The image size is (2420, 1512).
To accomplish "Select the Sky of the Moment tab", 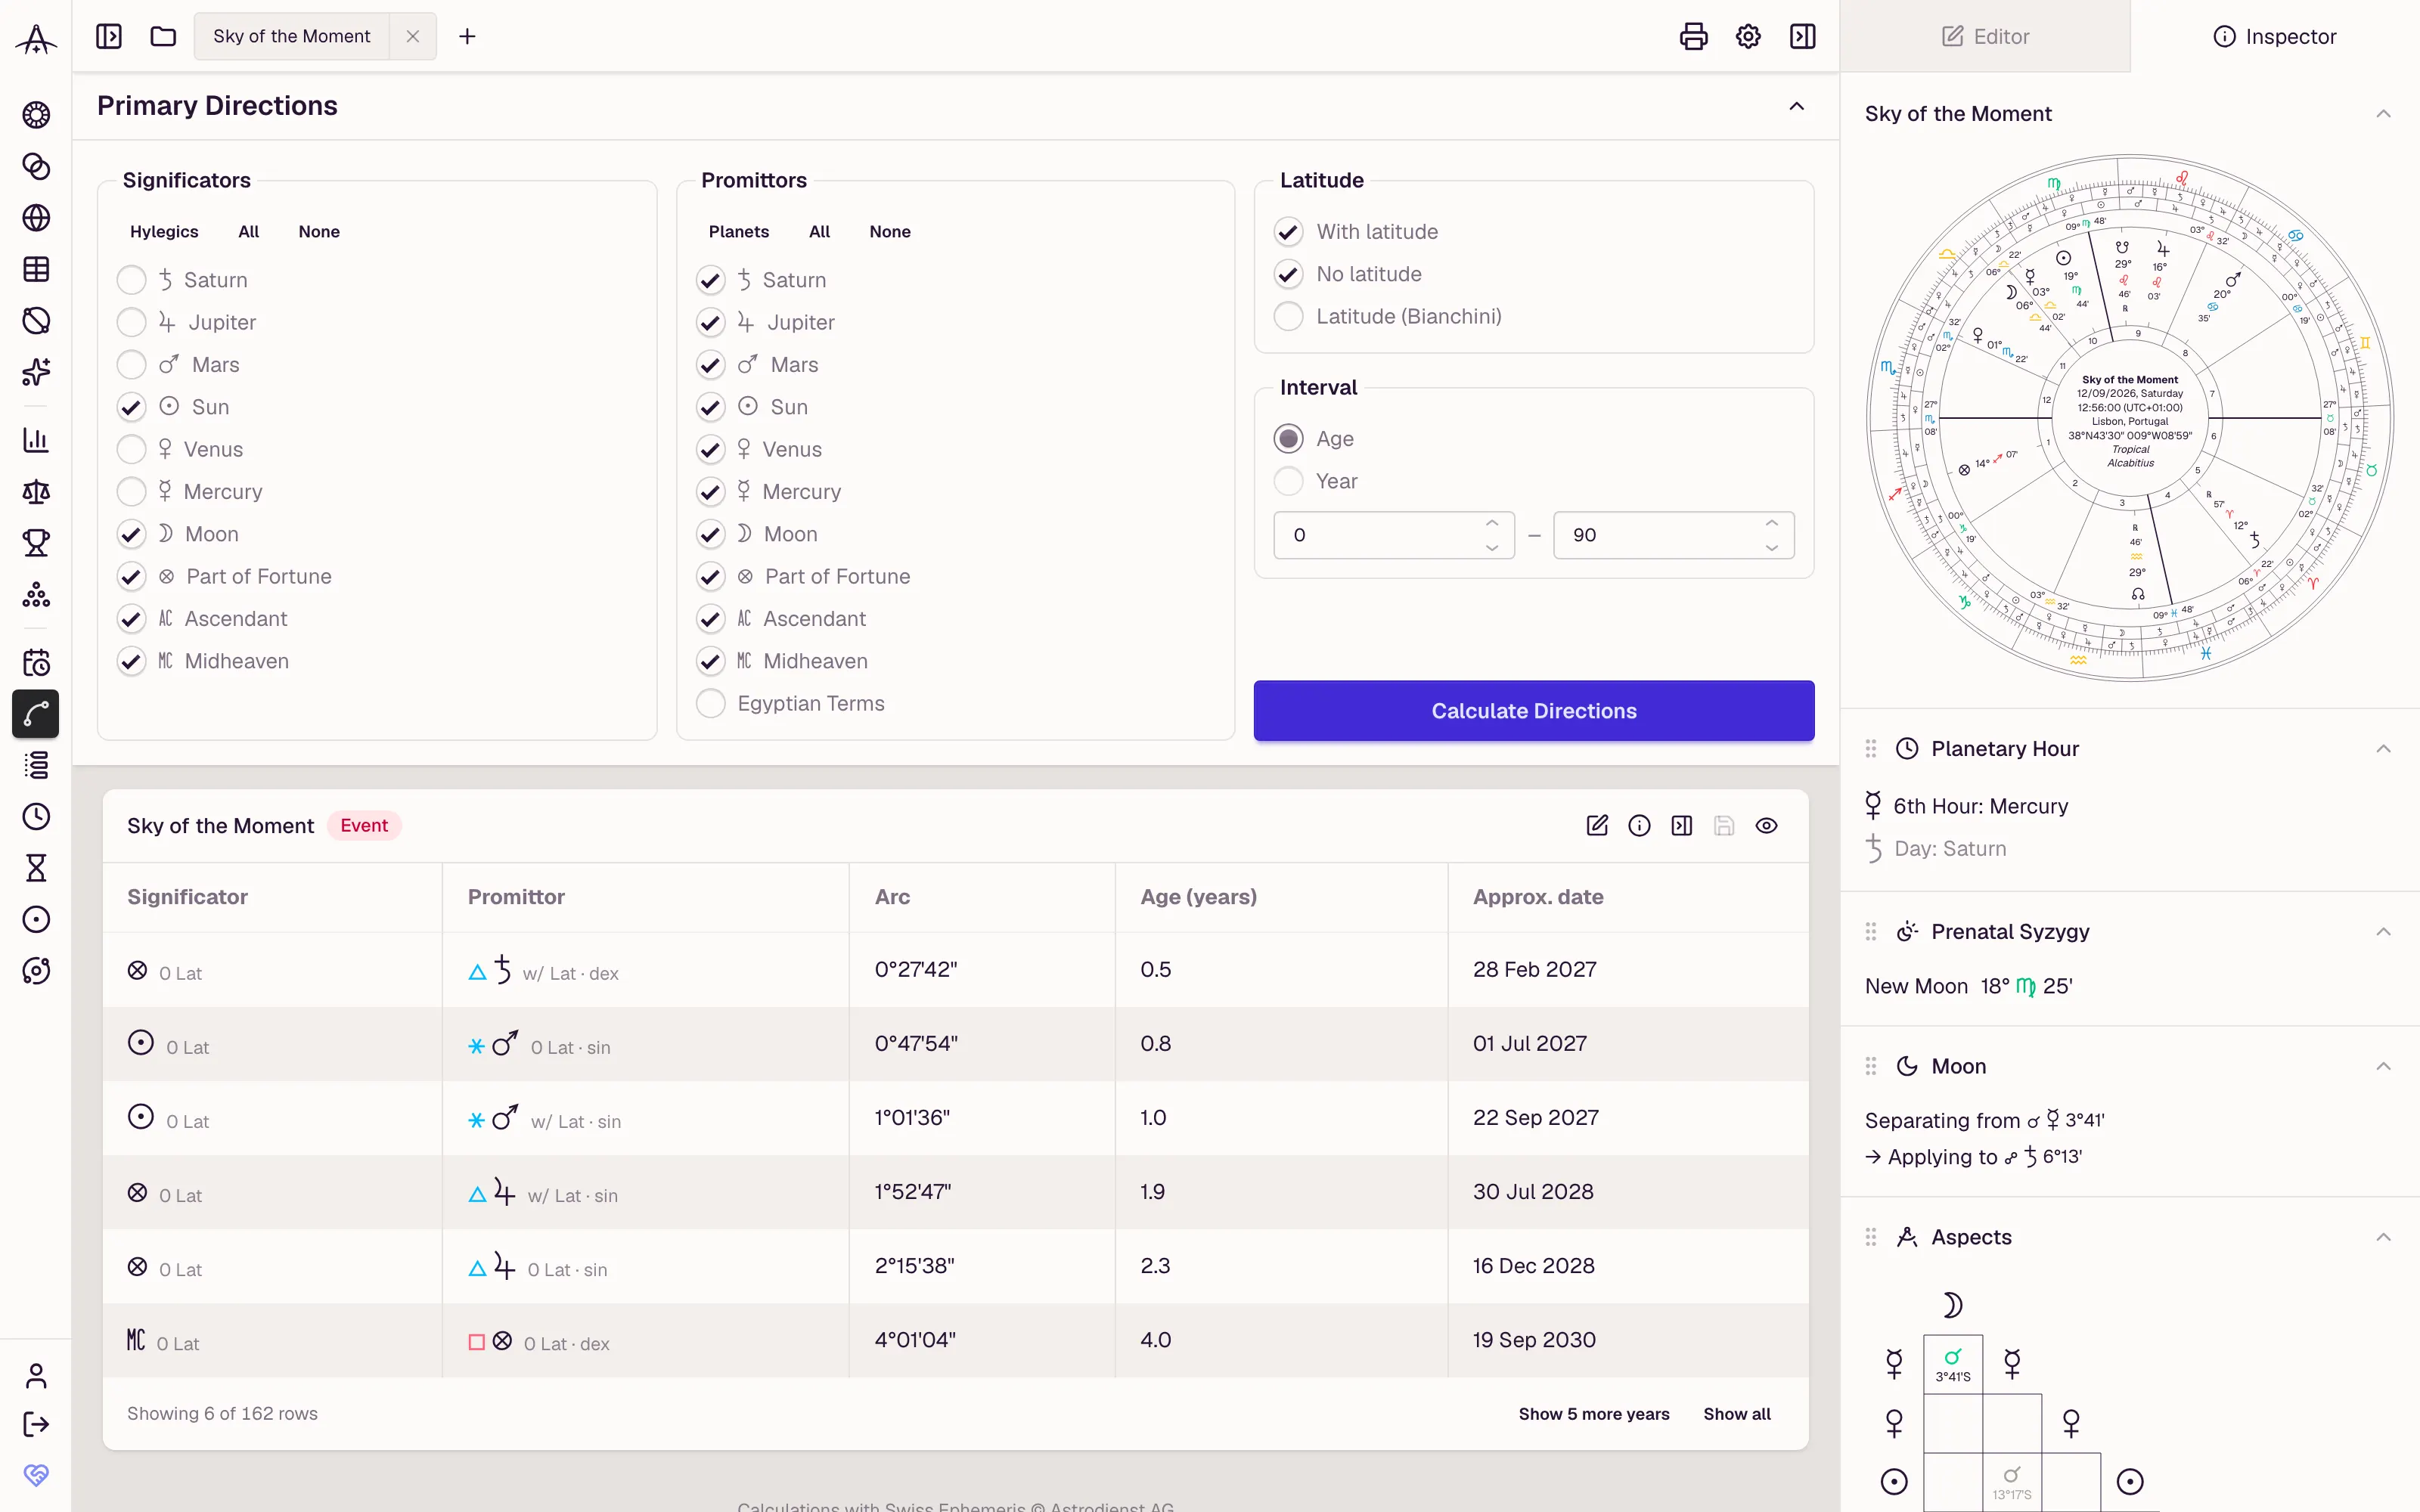I will pyautogui.click(x=292, y=37).
